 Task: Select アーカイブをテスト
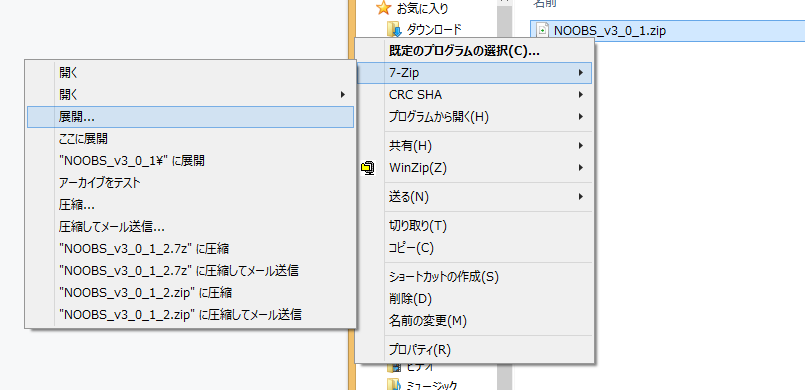click(x=190, y=183)
